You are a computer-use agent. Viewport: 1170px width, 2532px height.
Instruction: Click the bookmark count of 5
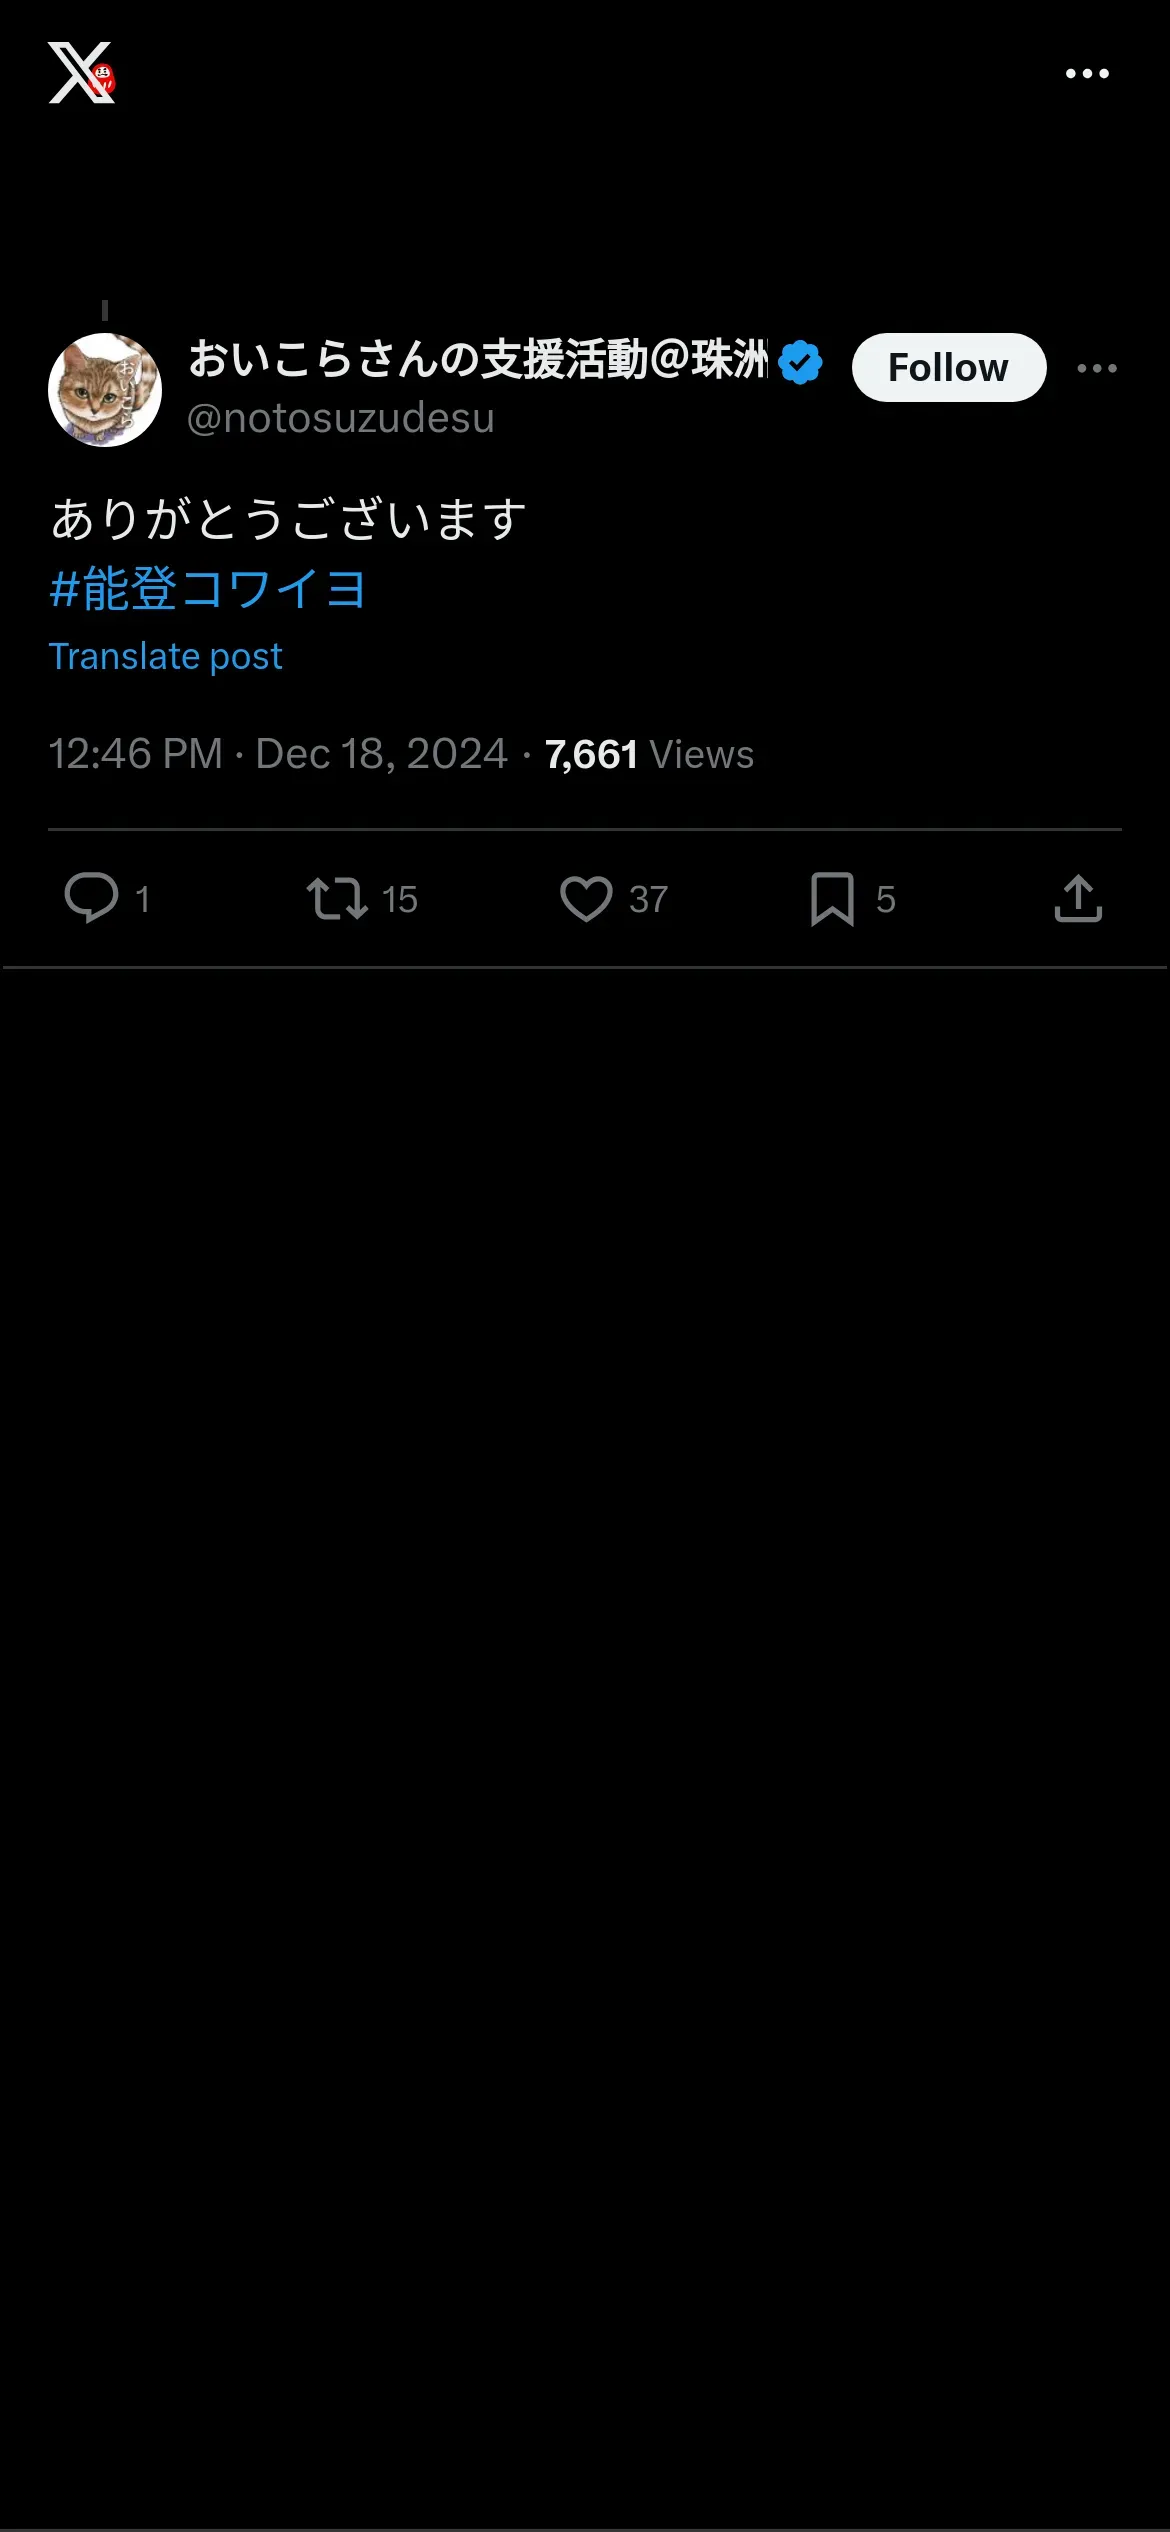tap(886, 900)
